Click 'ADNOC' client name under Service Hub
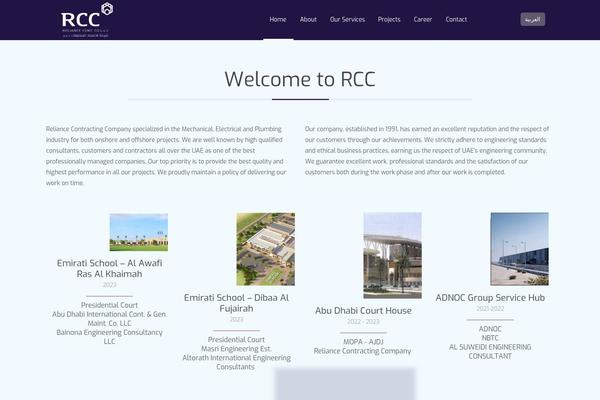Viewport: 600px width, 400px height. 490,329
